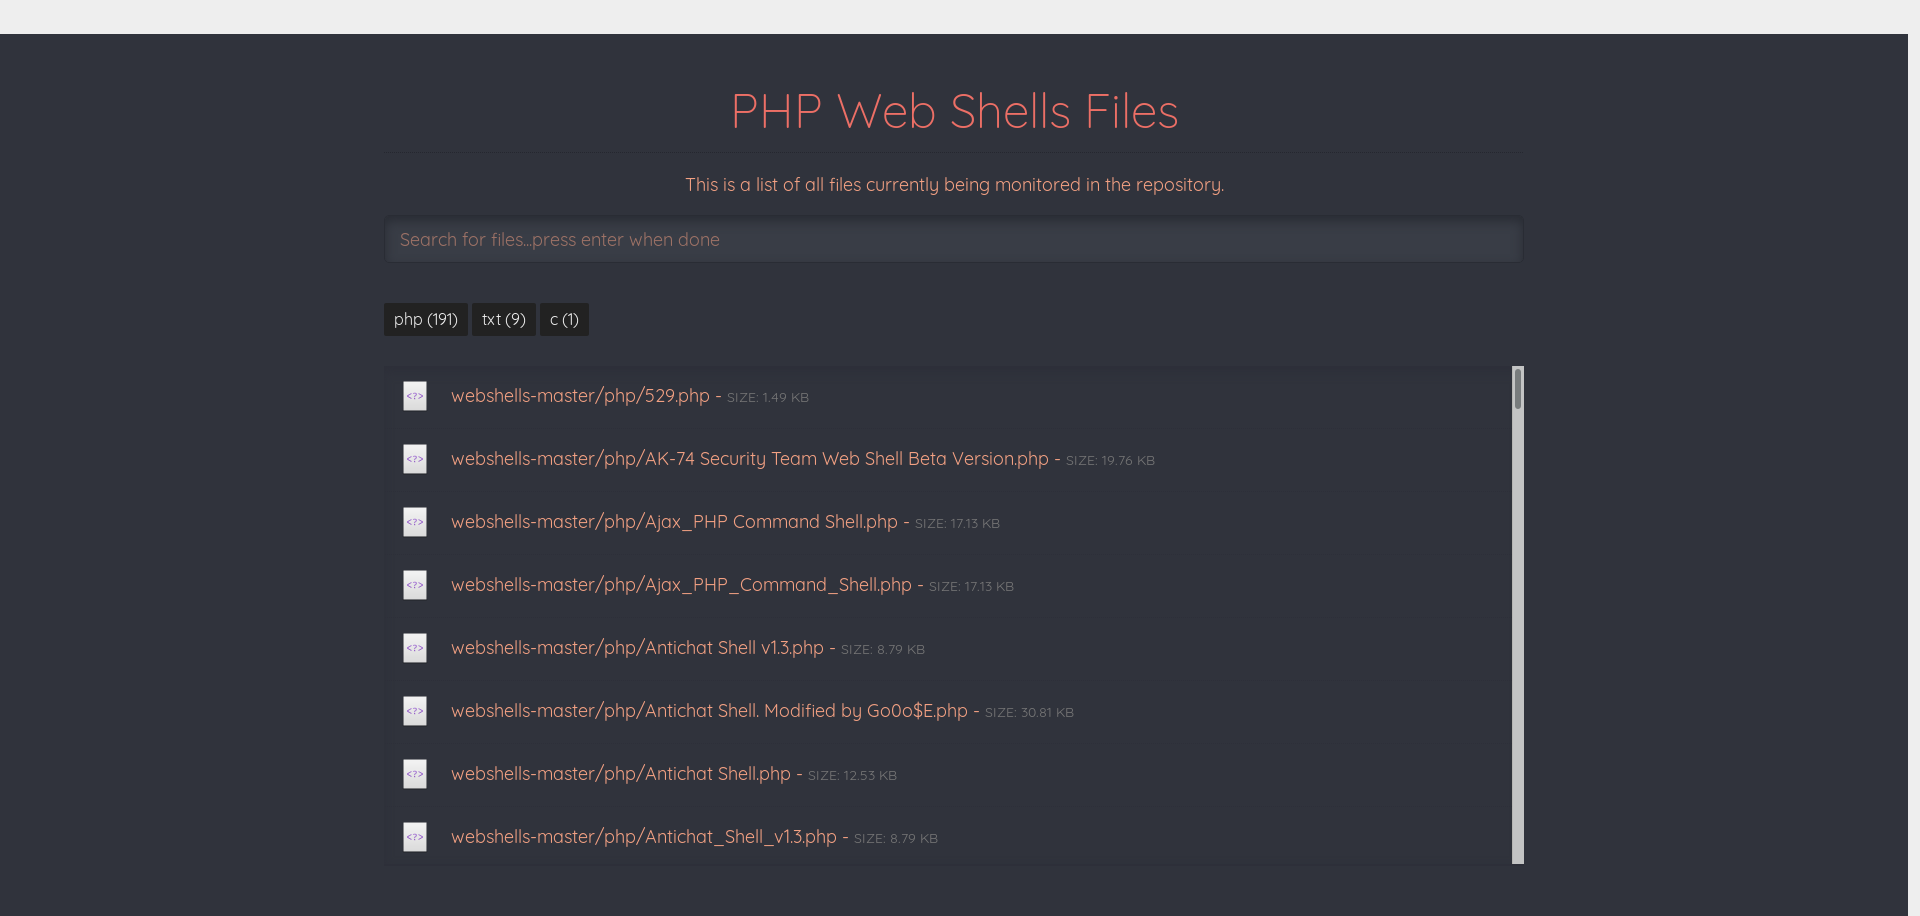Click the SIZE: 30.81 KB label
Screen dimensions: 1920x916
coord(1029,713)
